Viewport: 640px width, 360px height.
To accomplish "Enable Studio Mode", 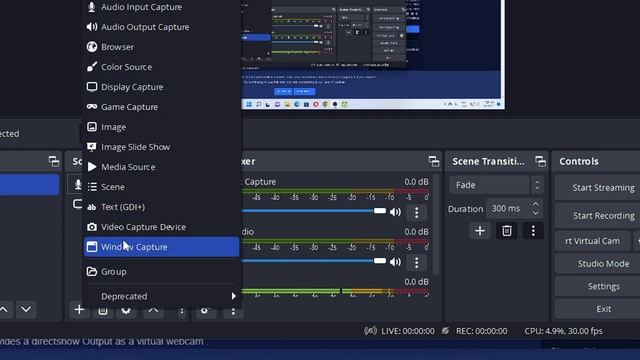I will [598, 264].
